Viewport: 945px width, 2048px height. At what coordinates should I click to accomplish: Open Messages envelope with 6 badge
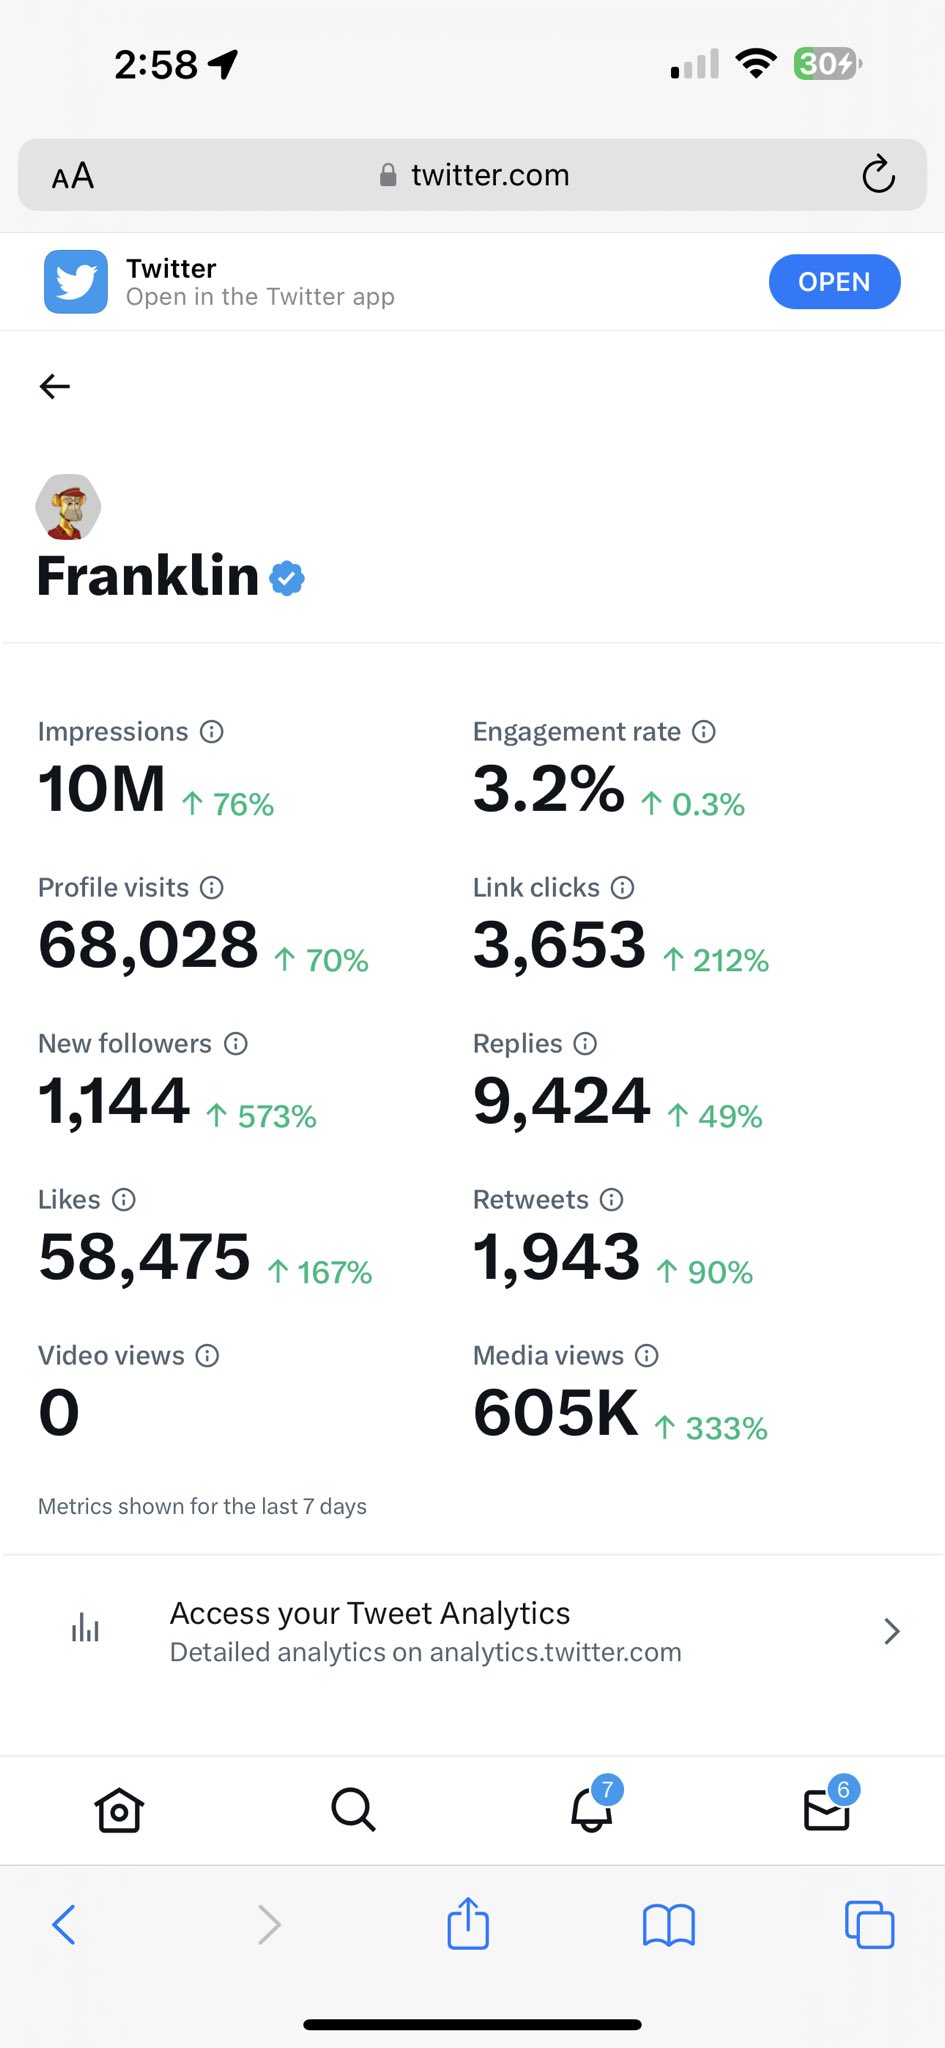(x=828, y=1808)
